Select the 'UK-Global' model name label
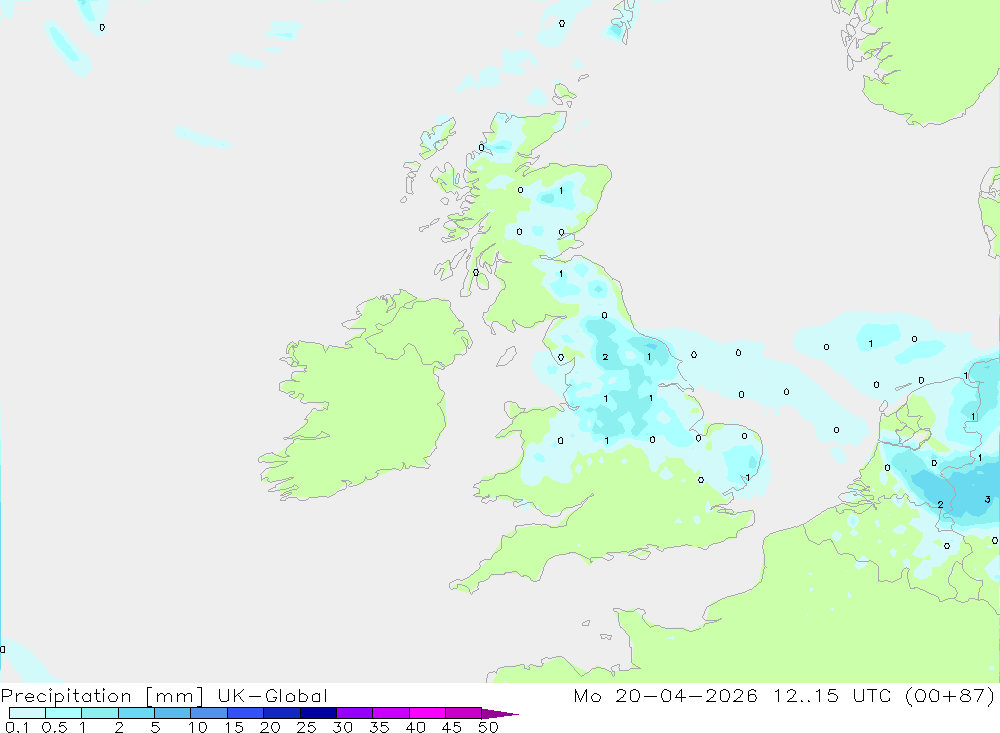The width and height of the screenshot is (1000, 733). (272, 695)
